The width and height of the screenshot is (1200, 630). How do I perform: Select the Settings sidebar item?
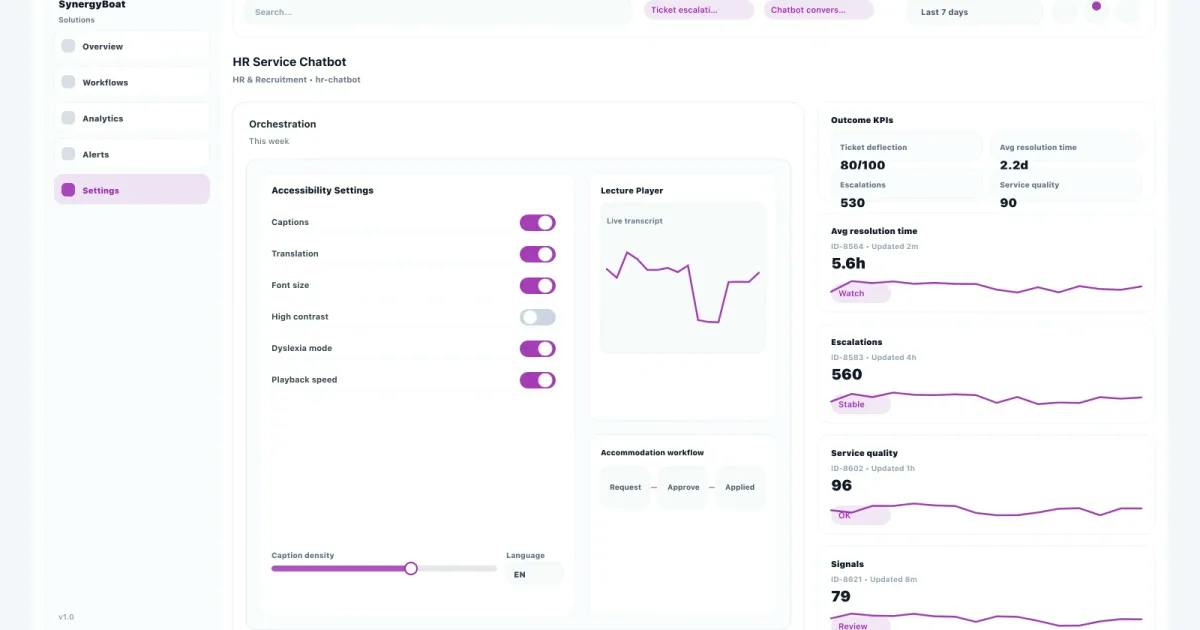click(132, 190)
